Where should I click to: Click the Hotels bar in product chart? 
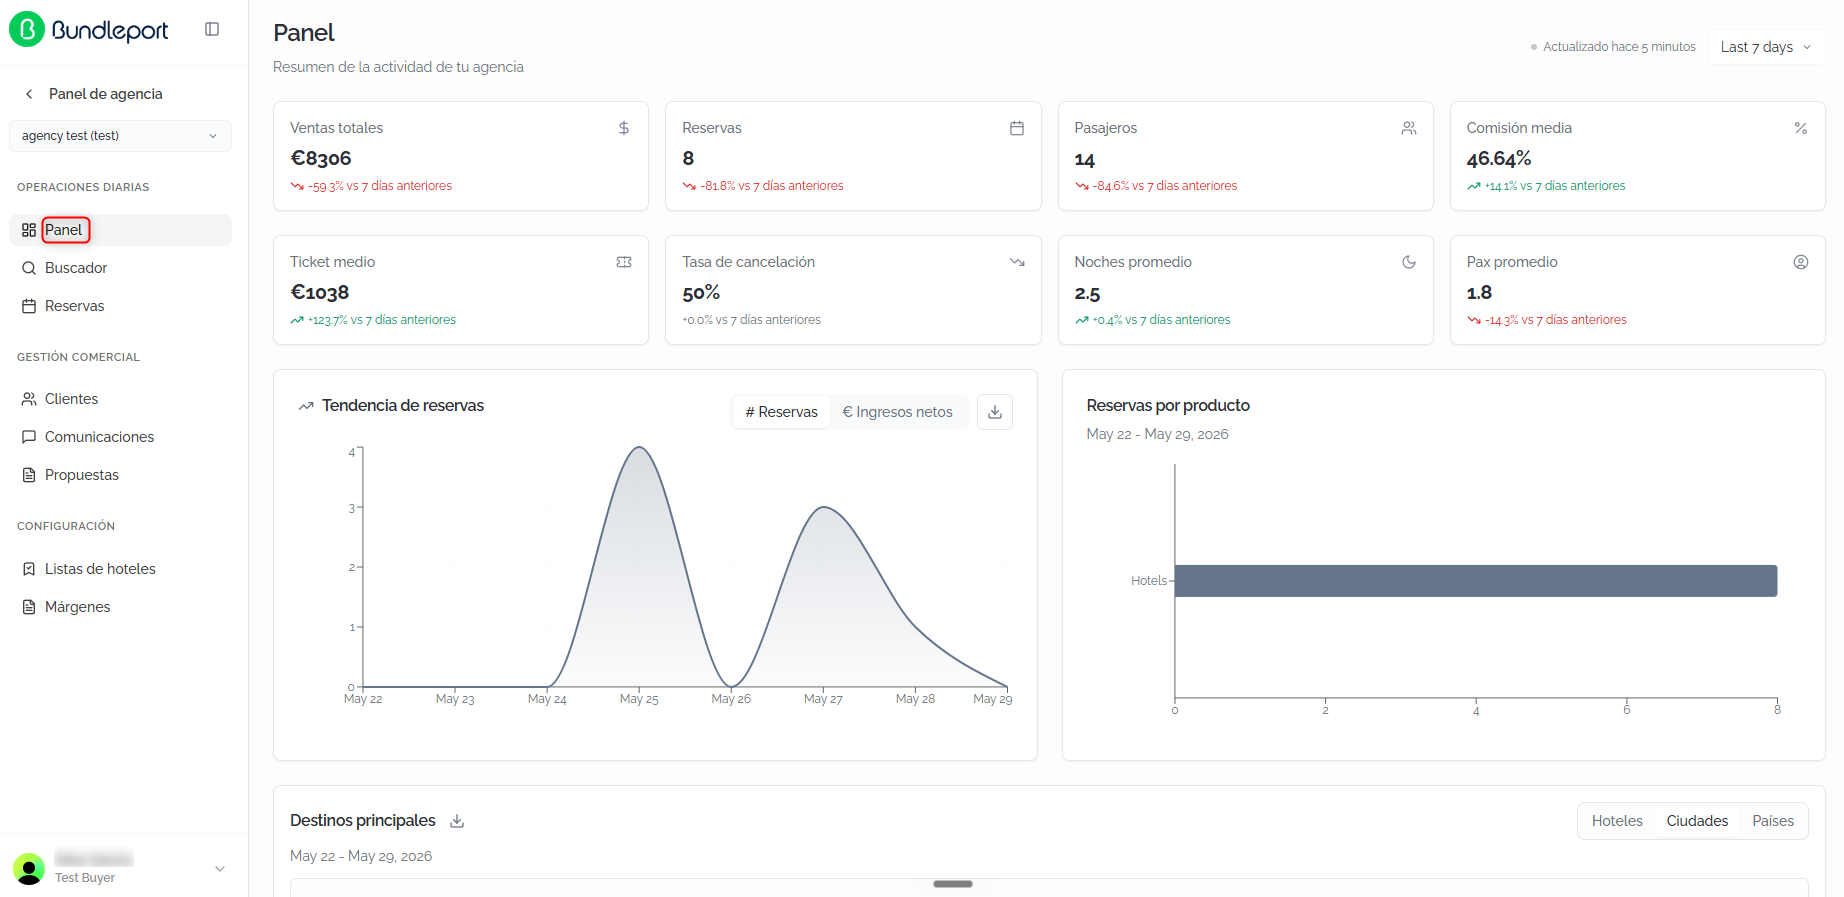click(x=1476, y=581)
